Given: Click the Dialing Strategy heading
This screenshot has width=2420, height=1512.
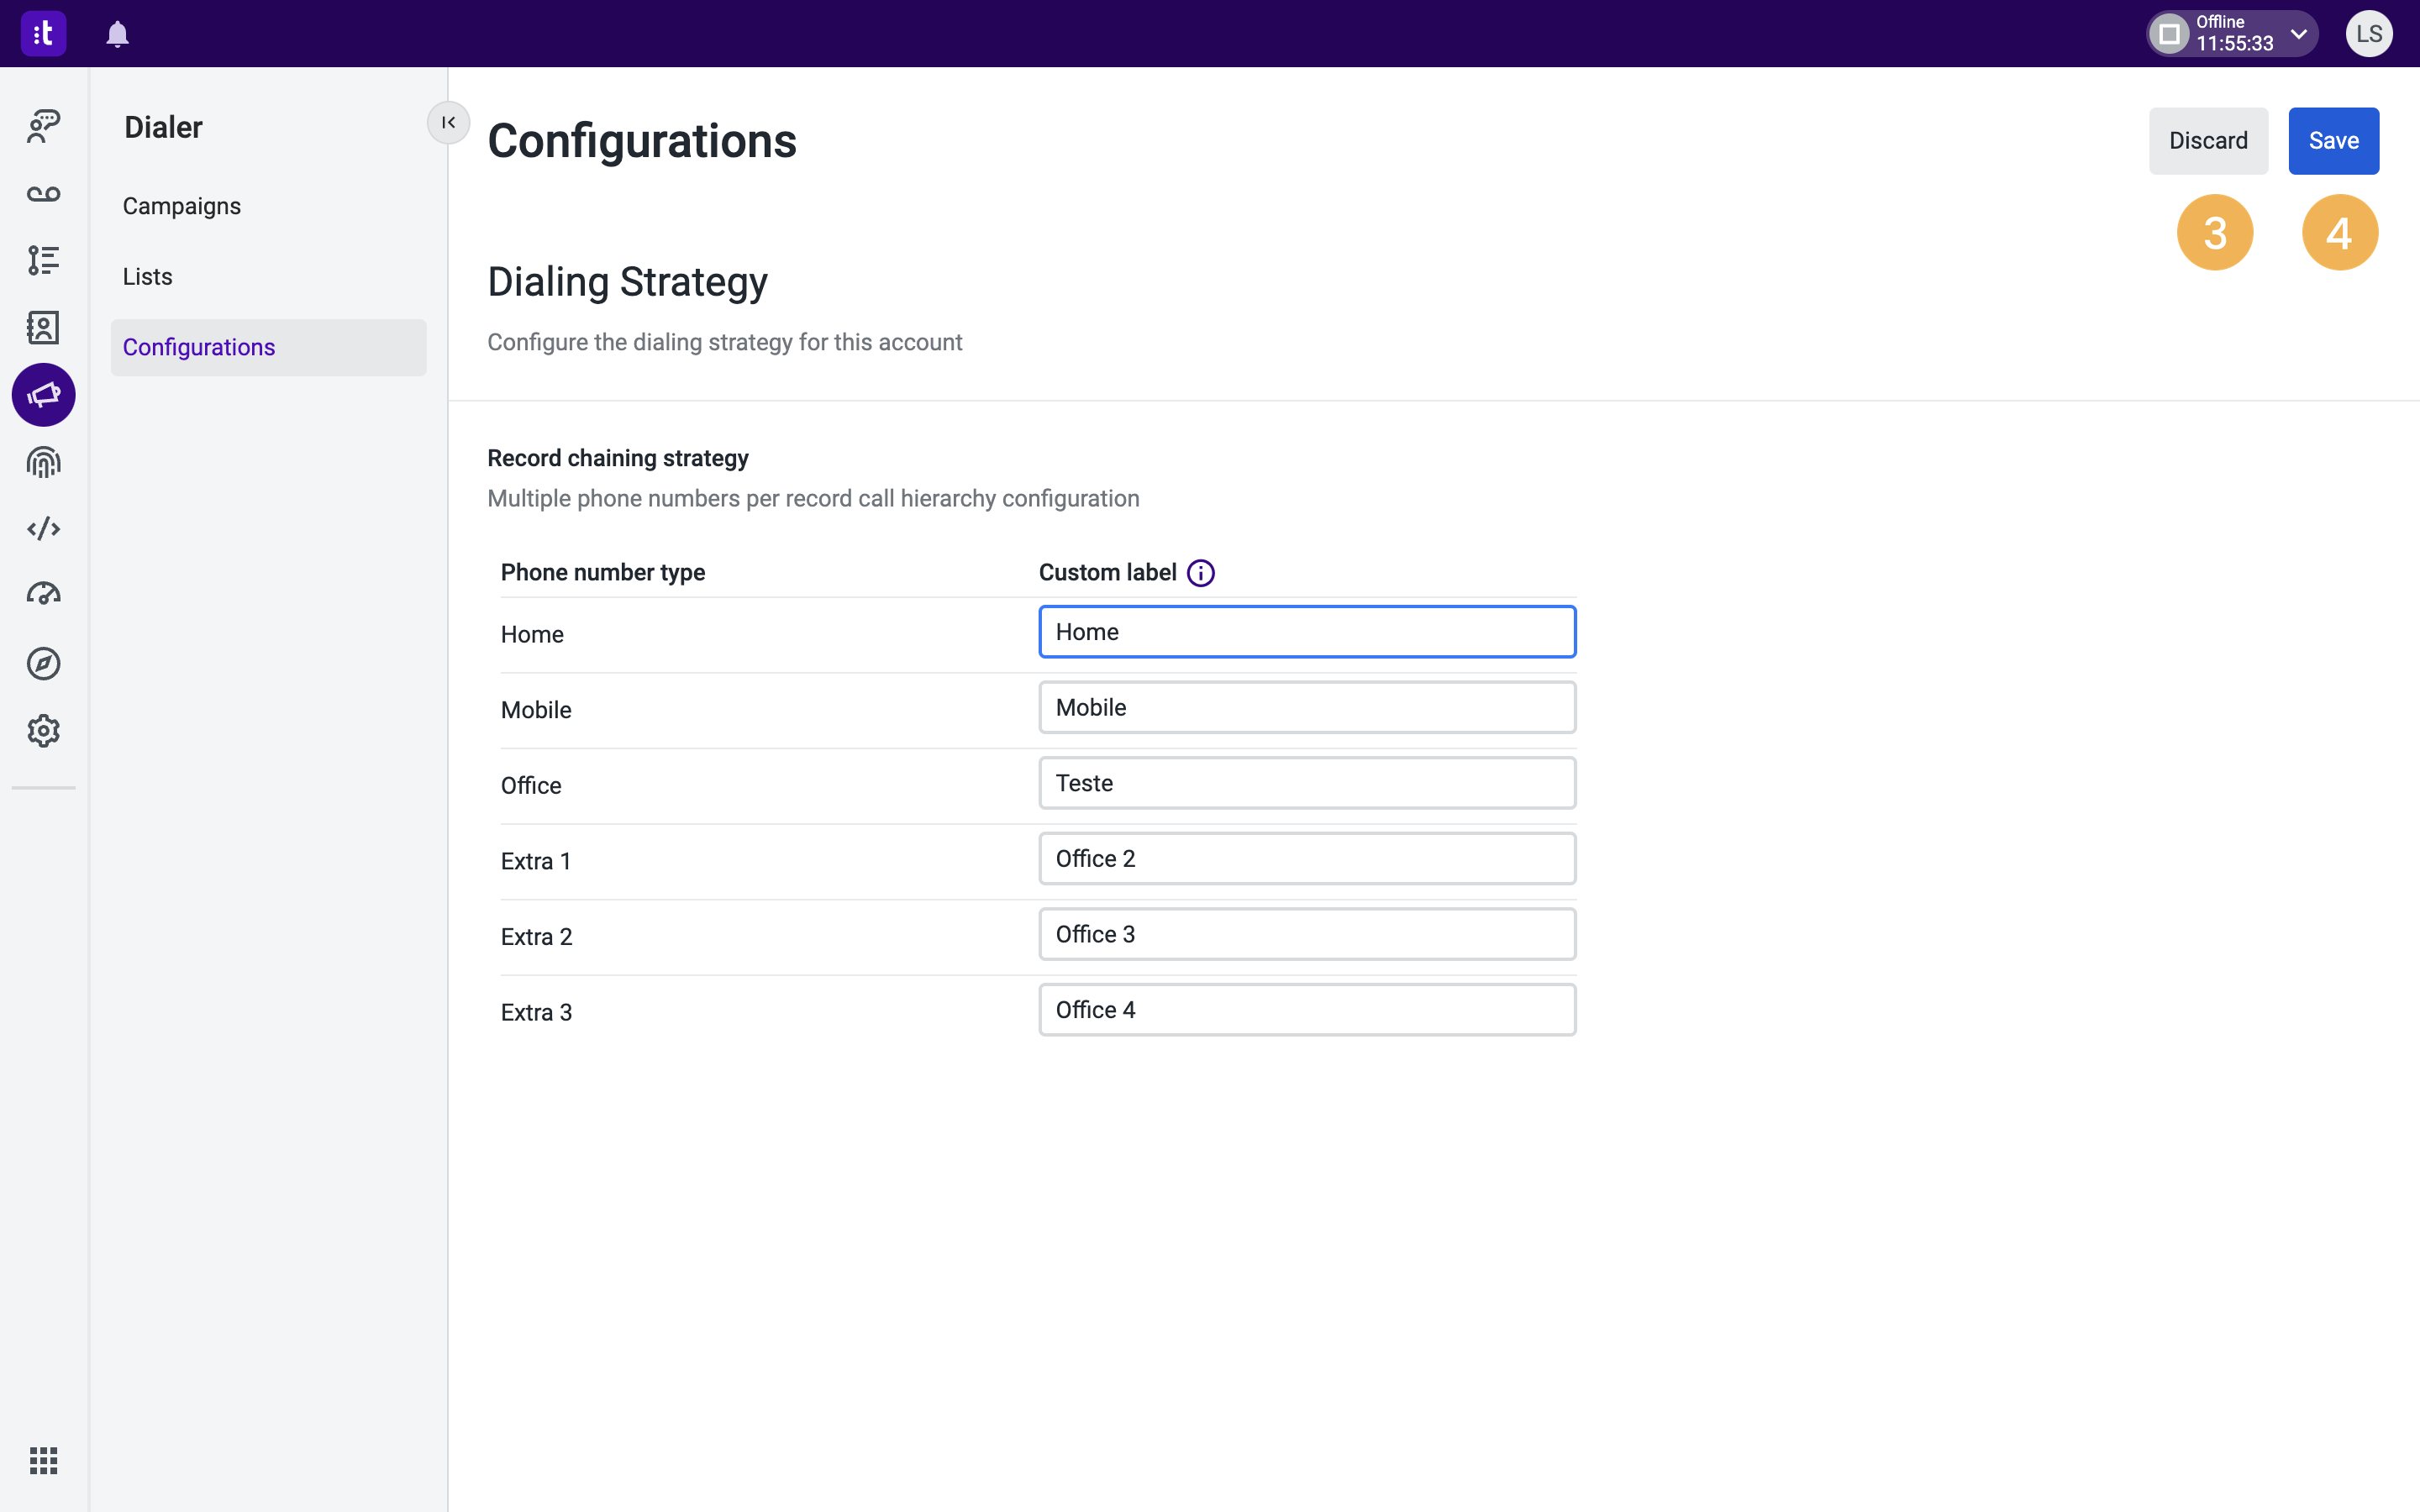Looking at the screenshot, I should pos(627,282).
